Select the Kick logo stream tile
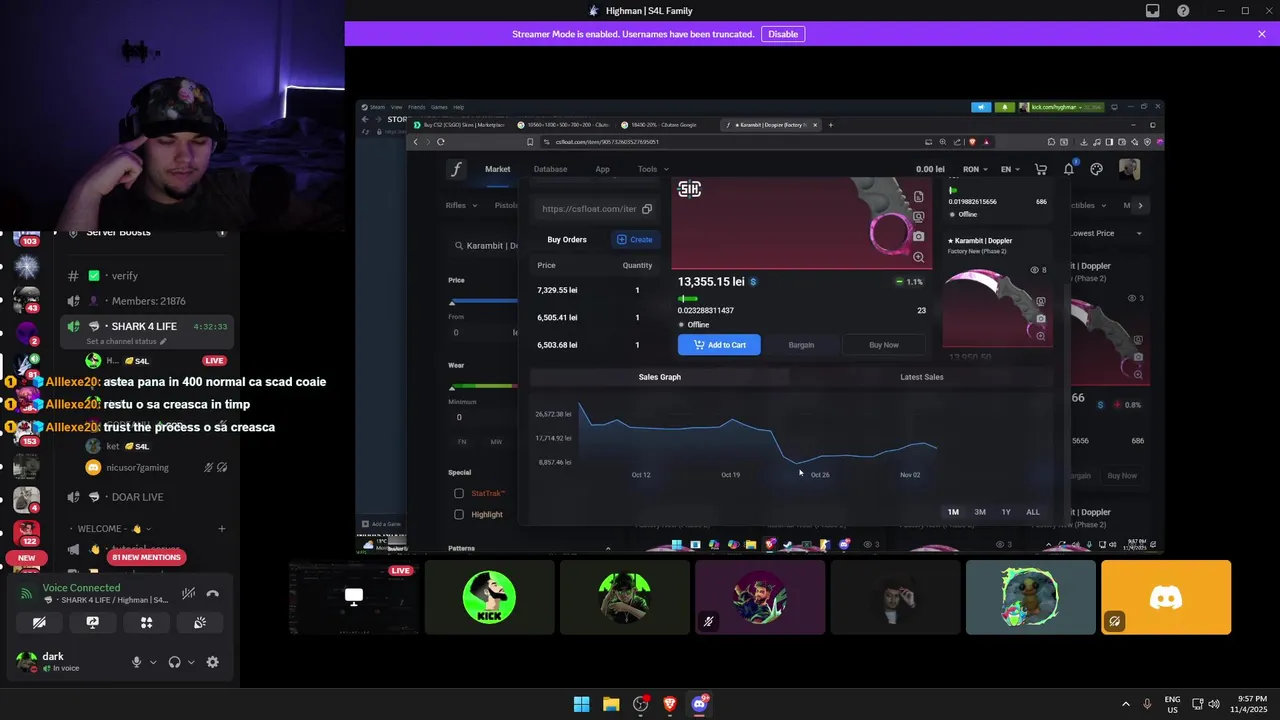 (489, 597)
